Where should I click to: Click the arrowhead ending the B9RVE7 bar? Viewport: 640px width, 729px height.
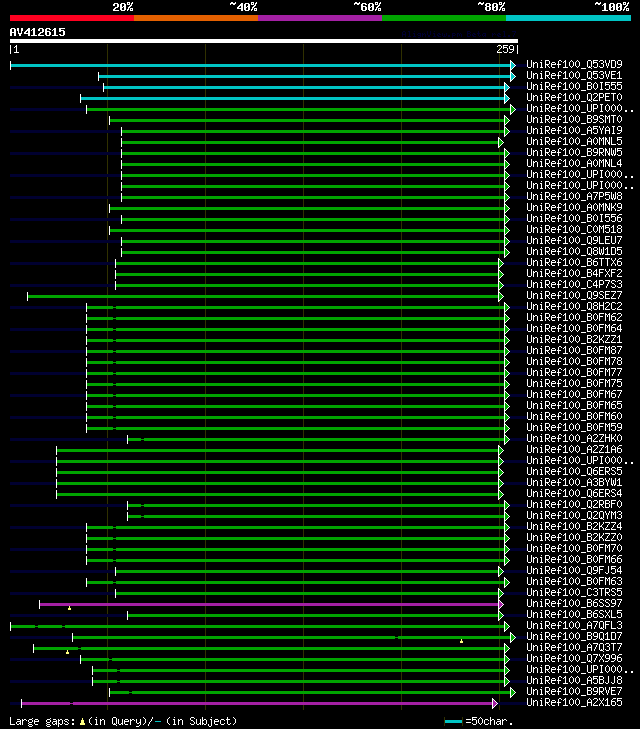click(513, 693)
